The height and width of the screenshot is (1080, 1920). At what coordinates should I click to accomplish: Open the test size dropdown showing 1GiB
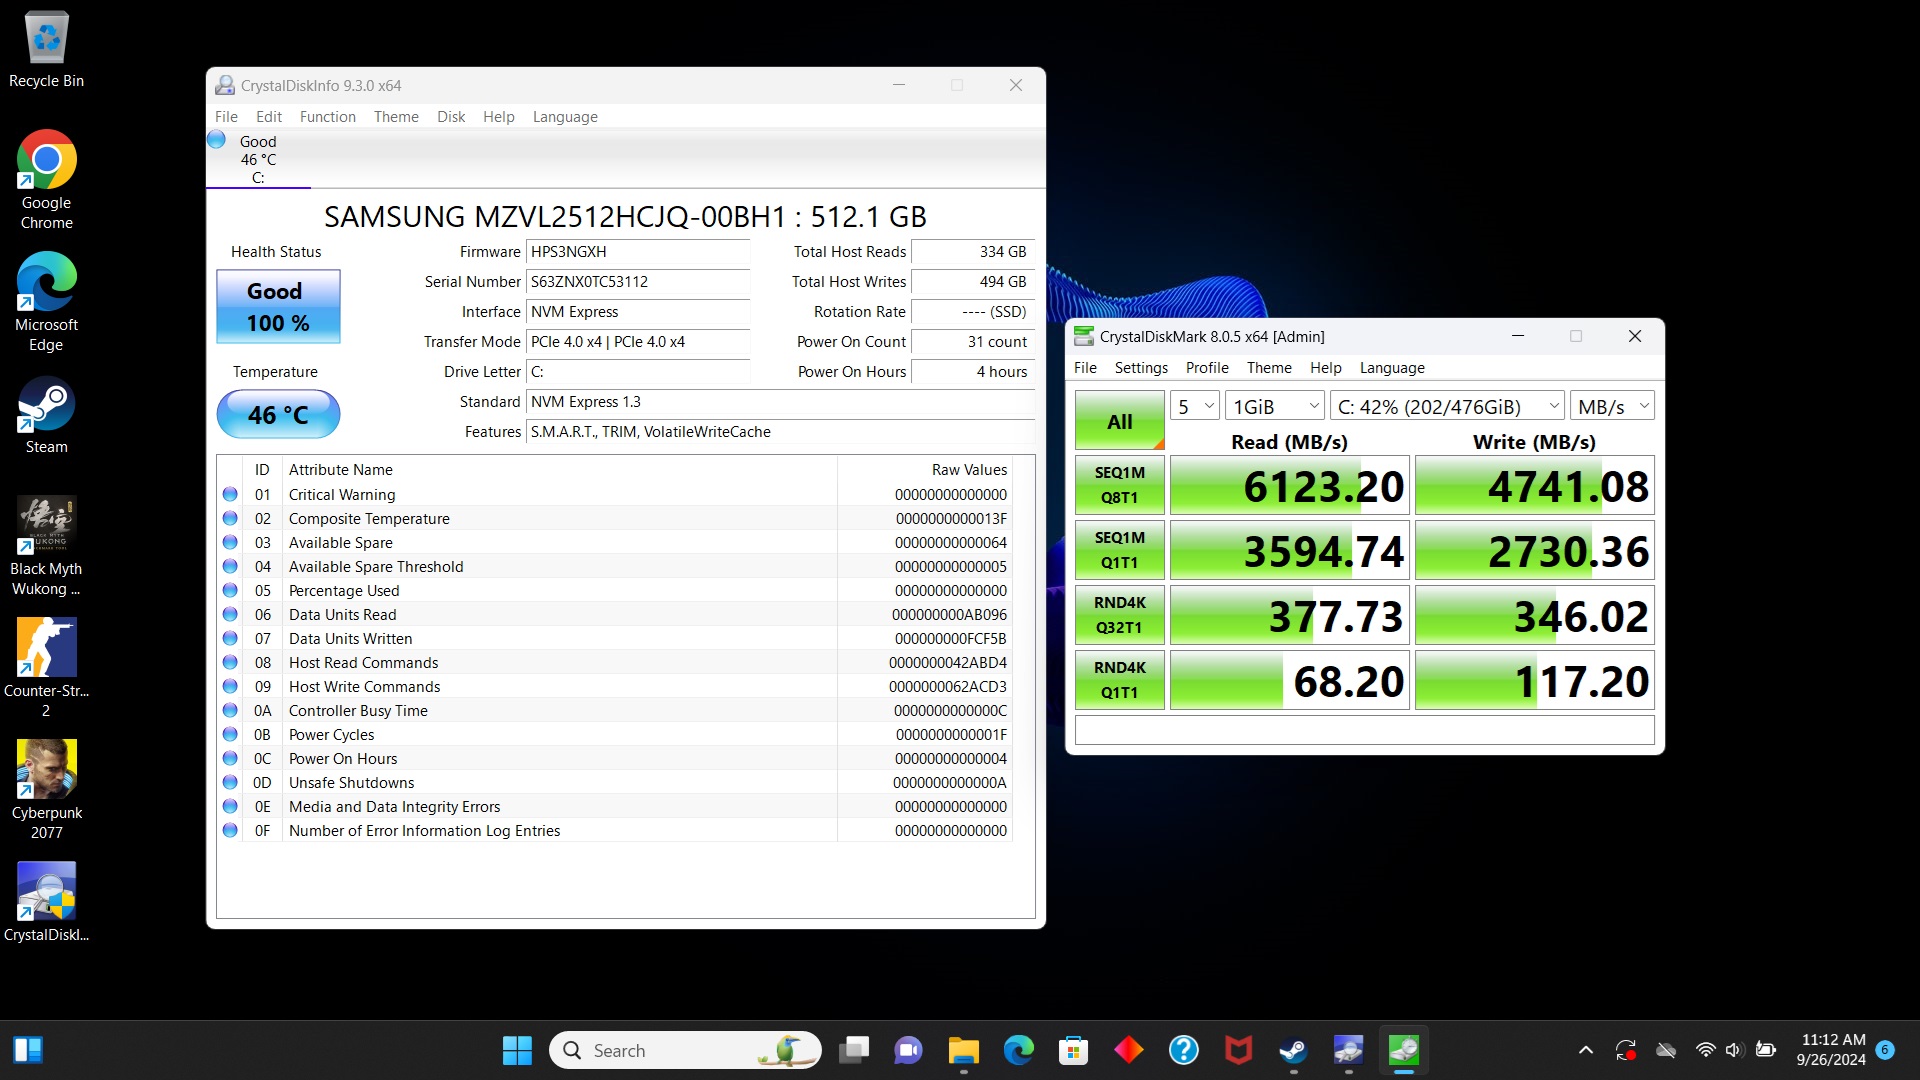point(1275,406)
